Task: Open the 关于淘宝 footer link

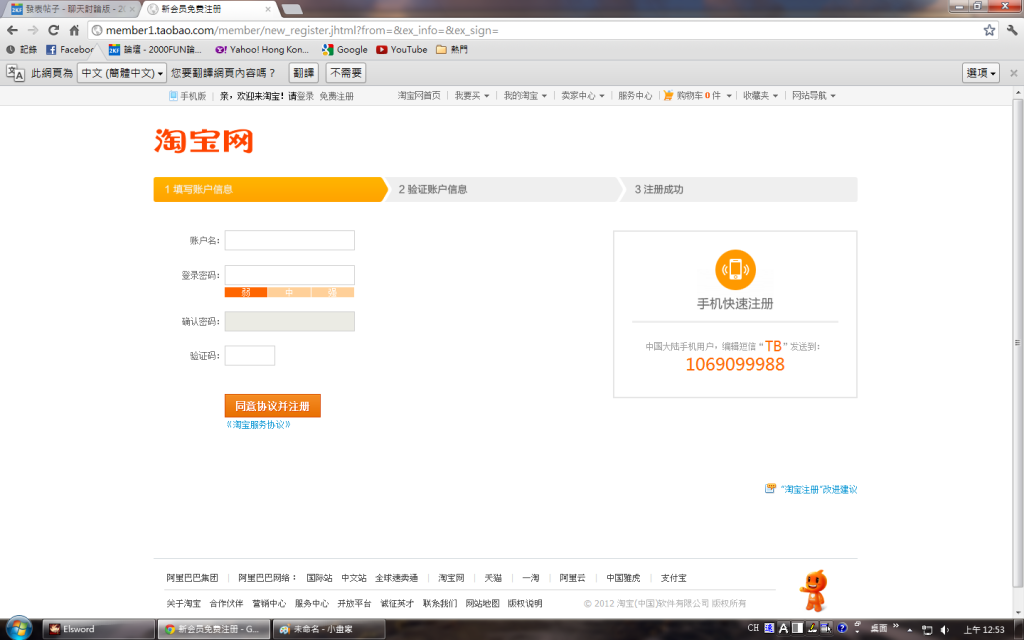Action: click(x=184, y=603)
